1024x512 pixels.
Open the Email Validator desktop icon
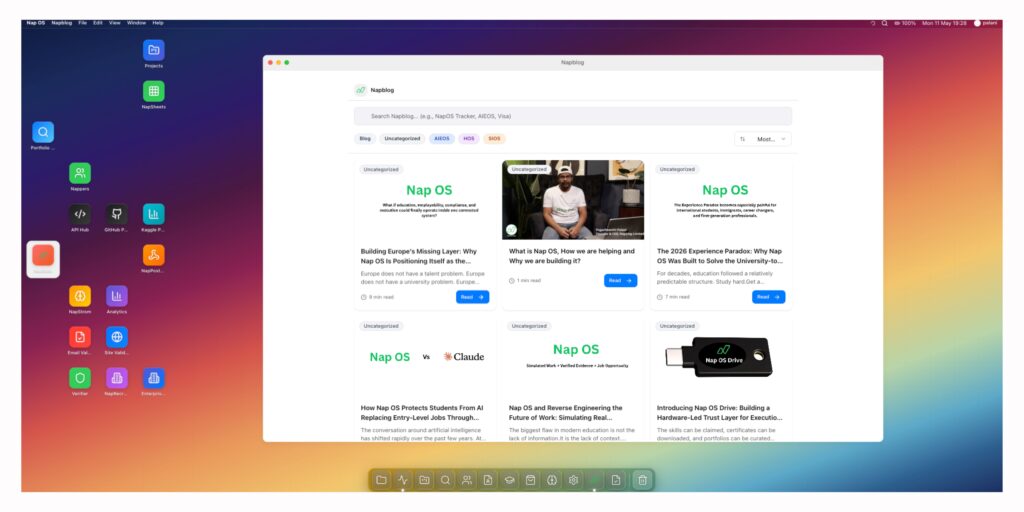[80, 337]
